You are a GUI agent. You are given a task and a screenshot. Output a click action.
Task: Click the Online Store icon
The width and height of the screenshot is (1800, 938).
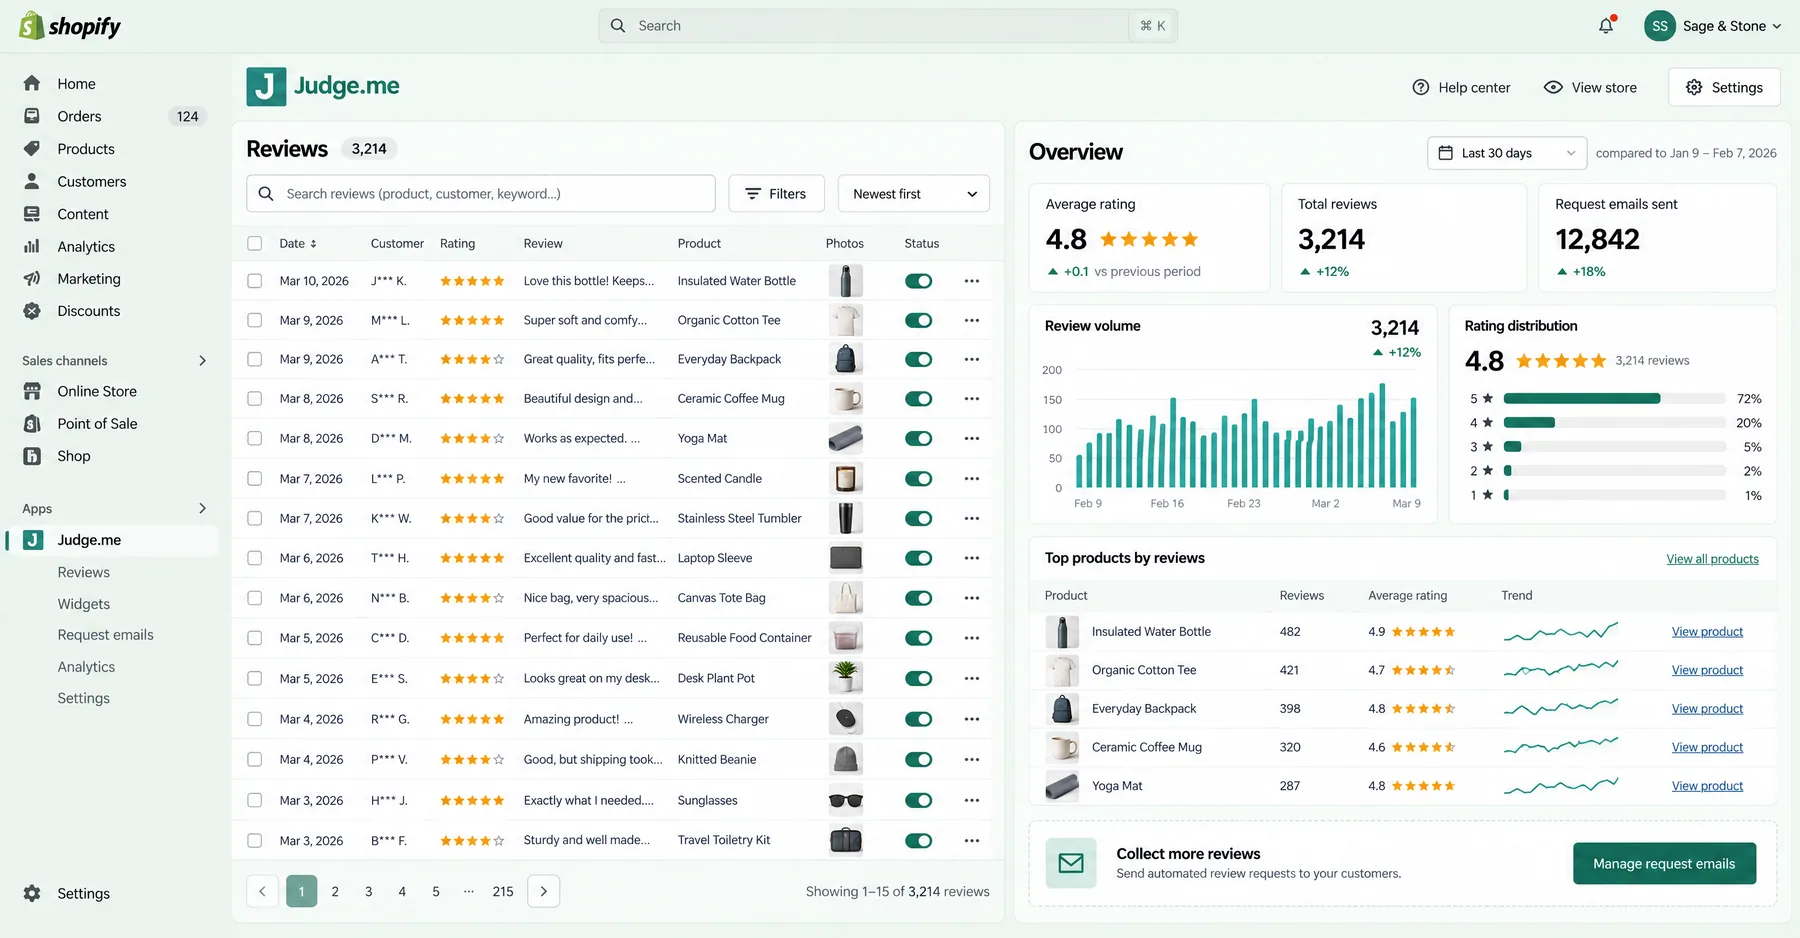32,391
